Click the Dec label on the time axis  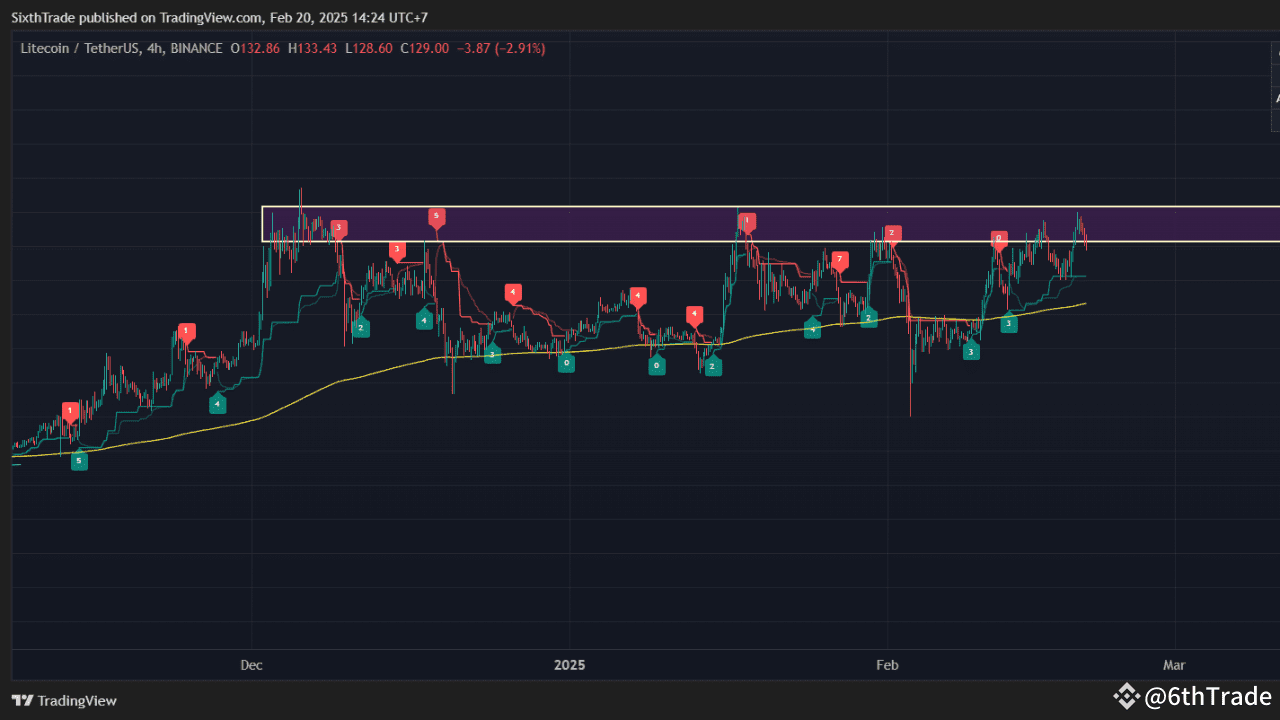[251, 664]
